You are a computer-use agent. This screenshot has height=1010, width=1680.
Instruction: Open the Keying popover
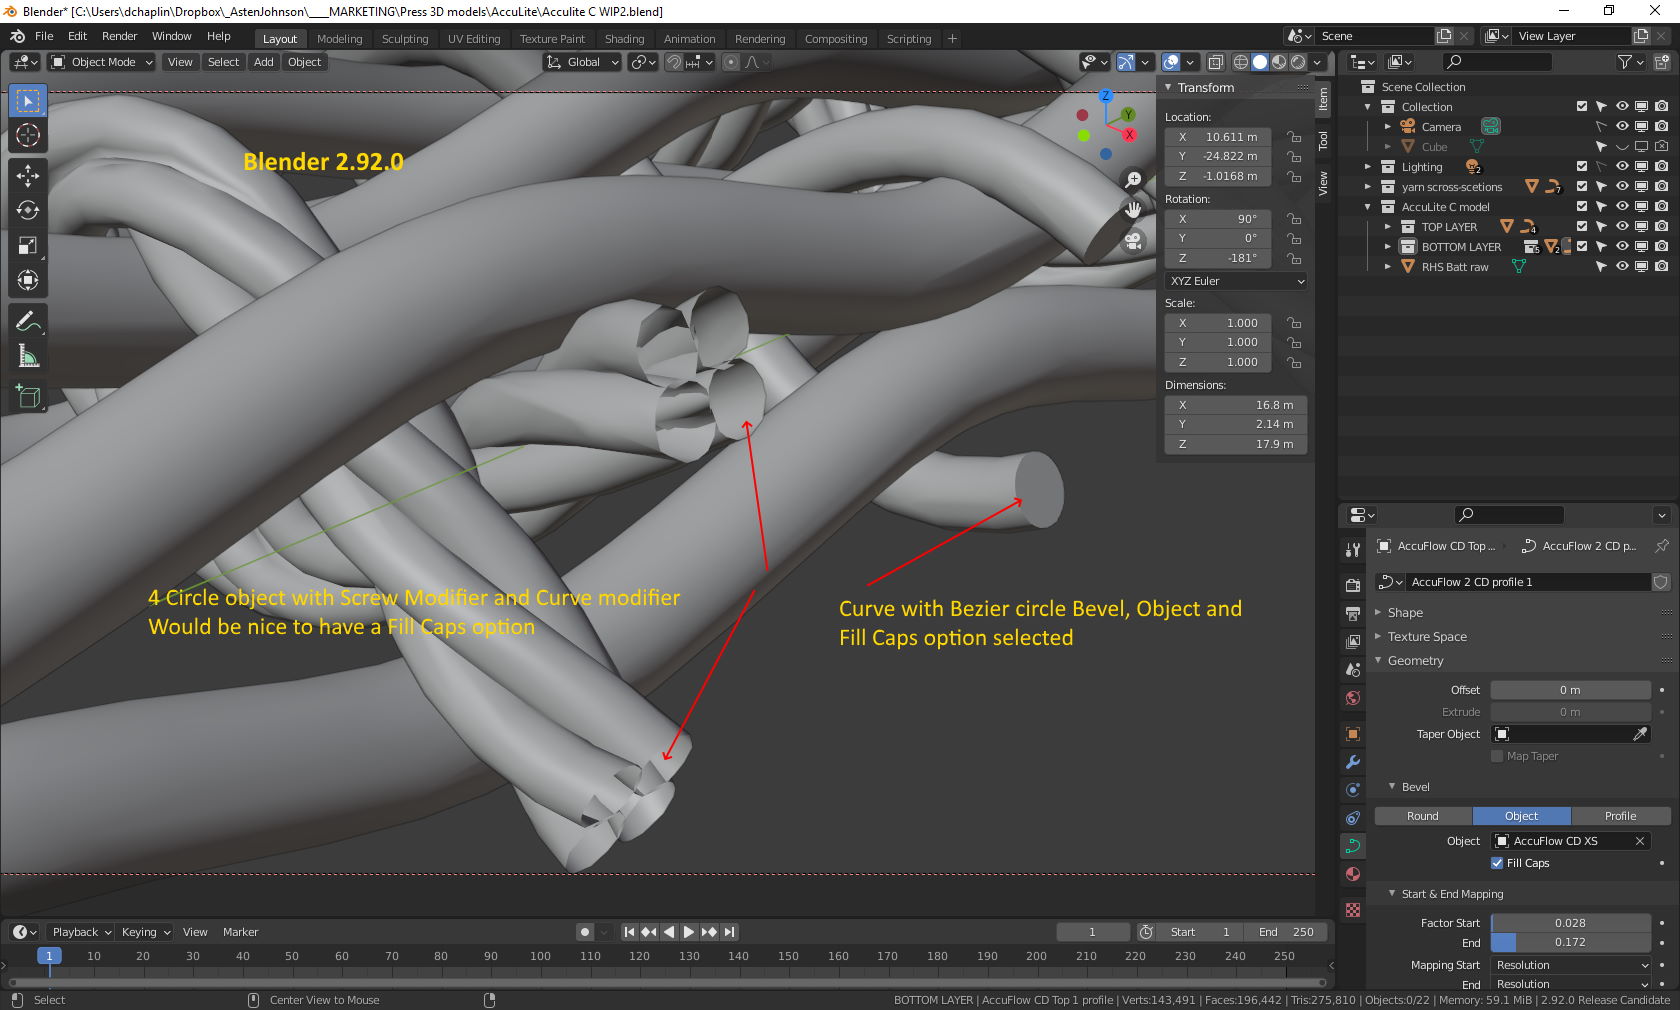click(145, 932)
